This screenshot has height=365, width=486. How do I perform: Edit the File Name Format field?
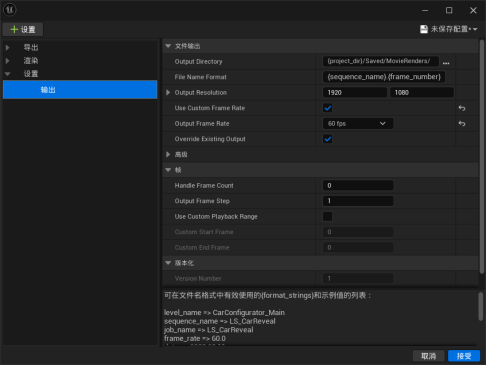pos(384,77)
